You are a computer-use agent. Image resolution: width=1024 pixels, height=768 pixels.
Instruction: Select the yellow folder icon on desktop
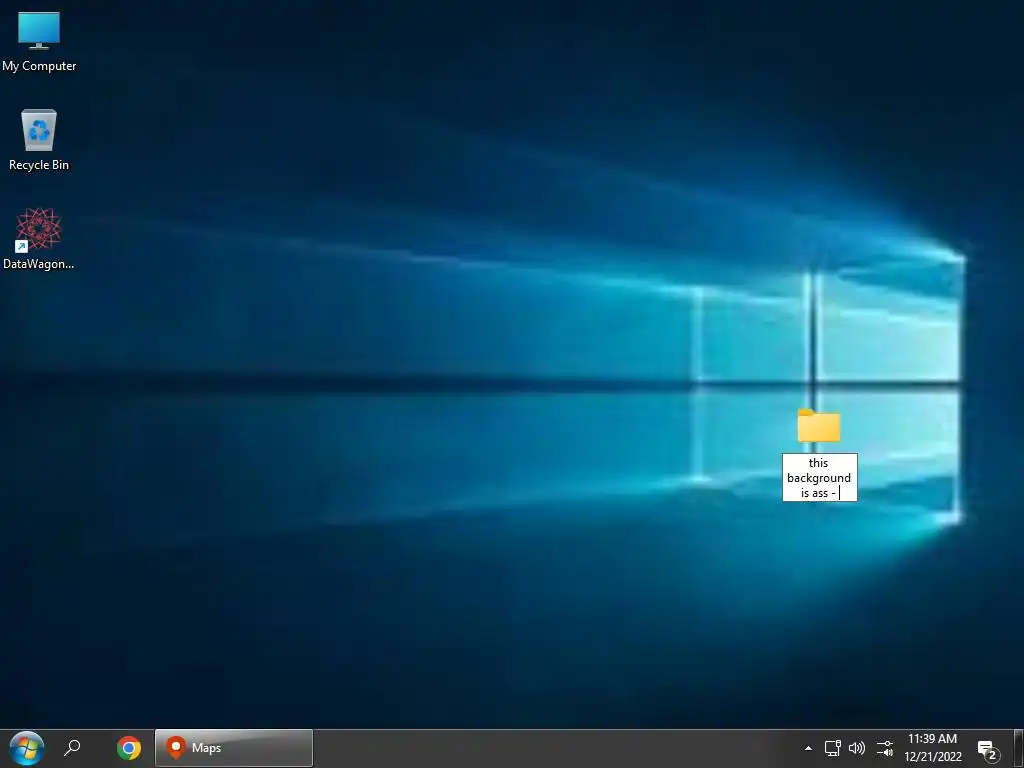point(818,426)
